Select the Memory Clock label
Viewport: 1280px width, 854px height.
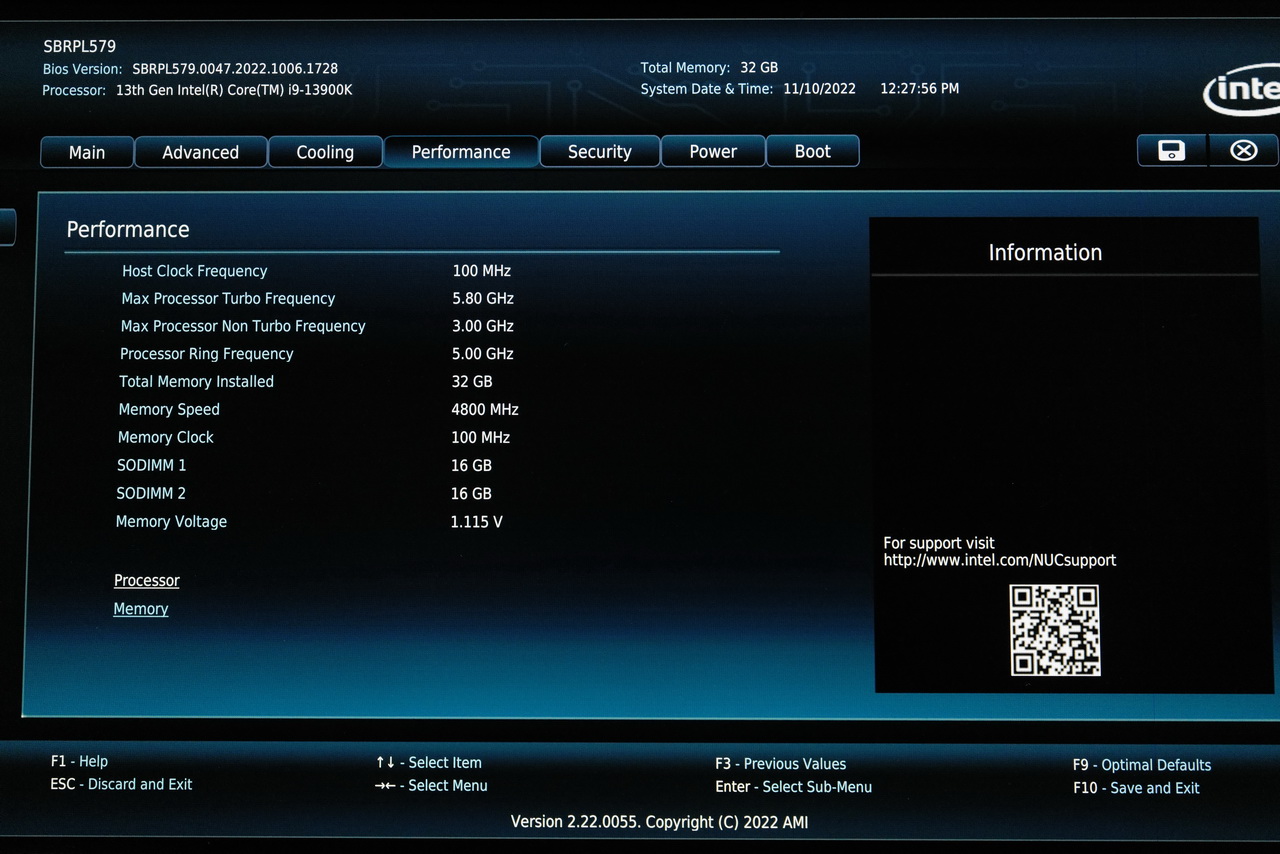pyautogui.click(x=166, y=437)
